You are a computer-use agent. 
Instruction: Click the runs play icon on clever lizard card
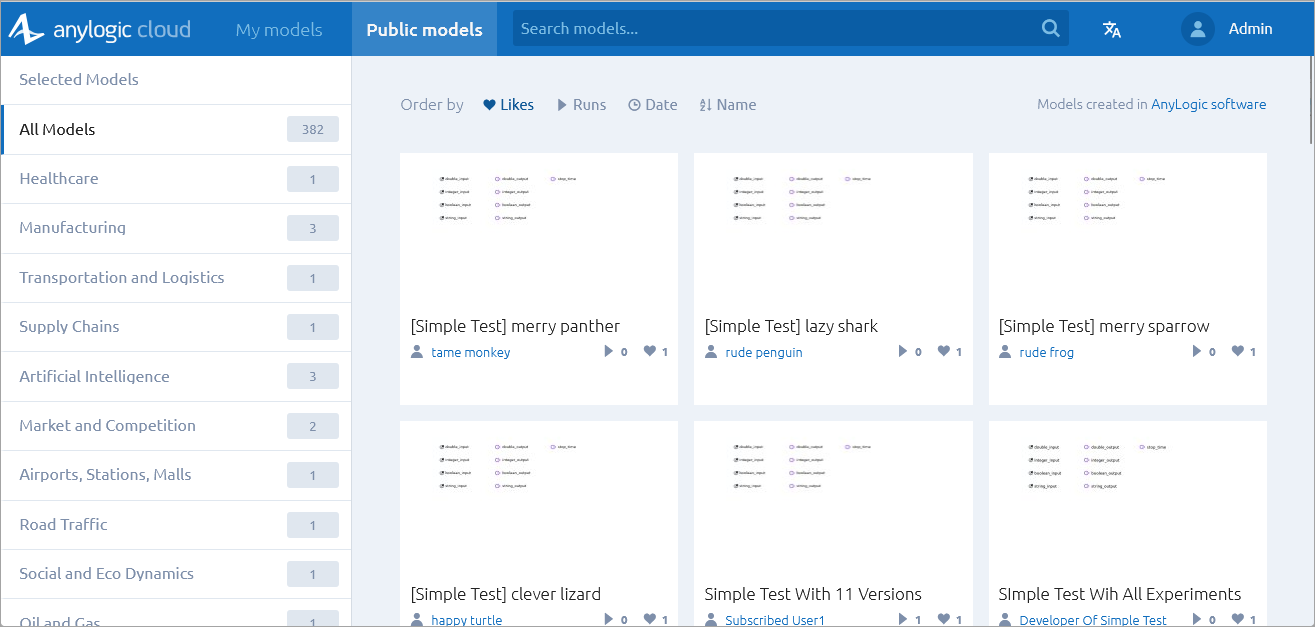[x=608, y=619]
